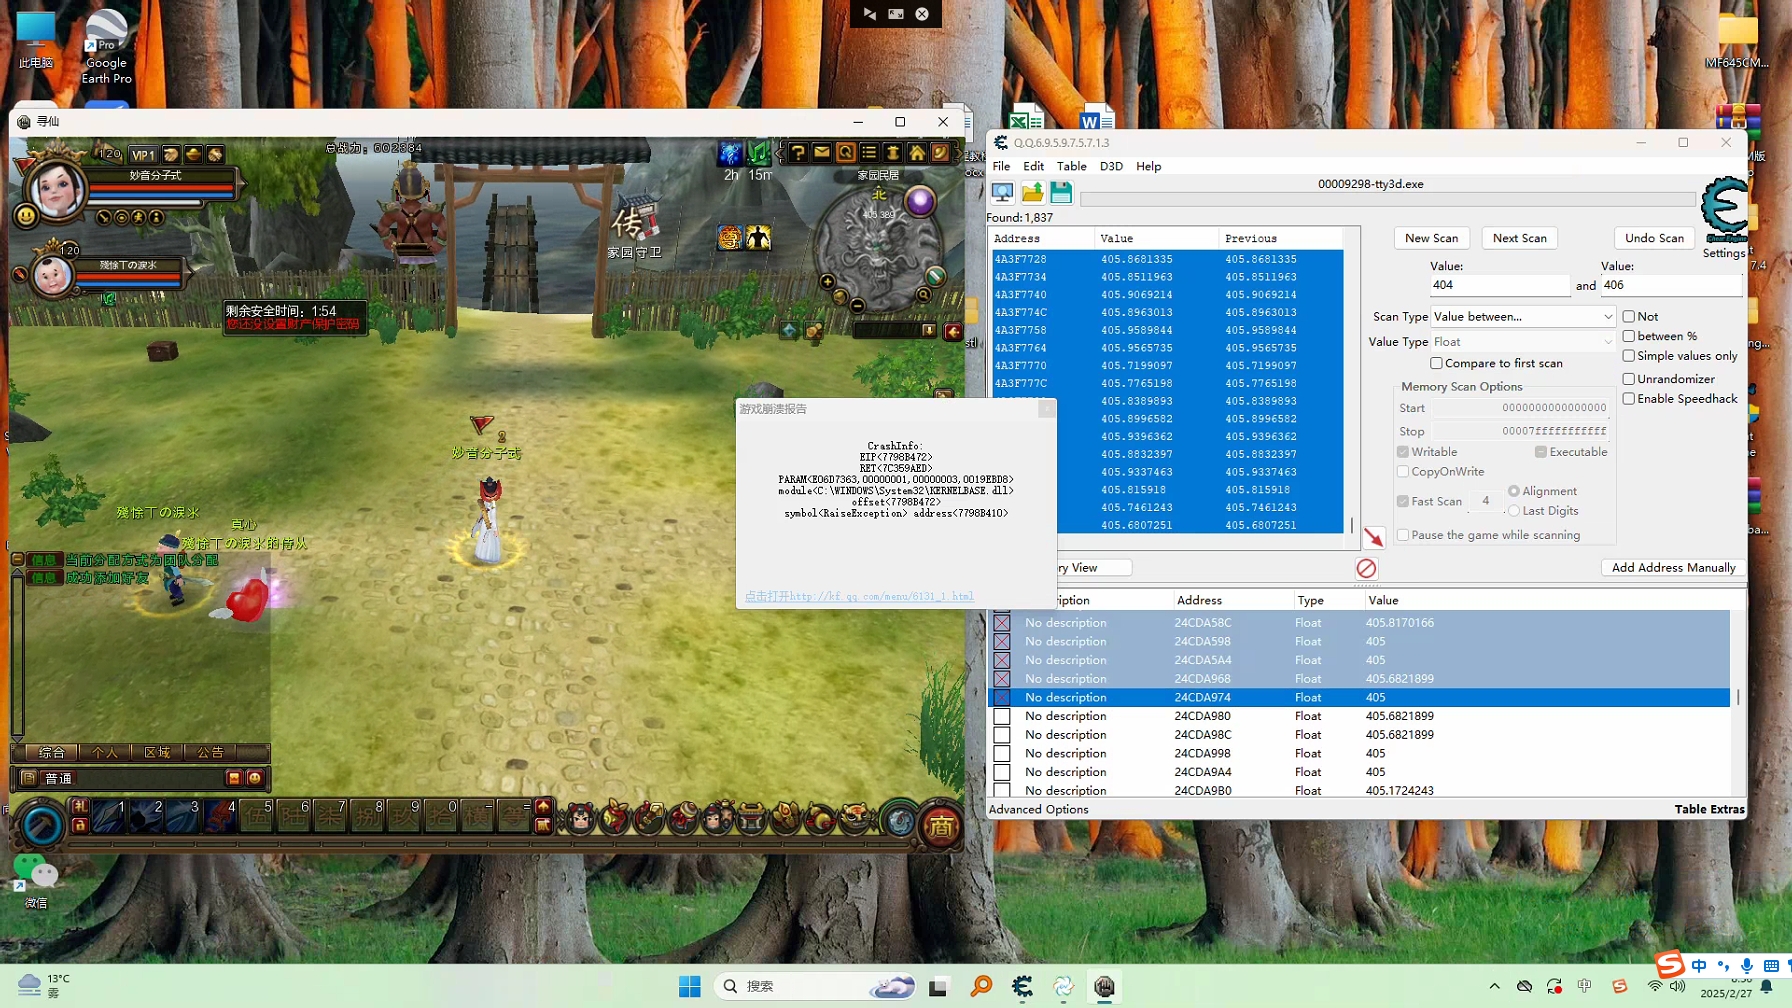Enable Simple values only checkbox
The height and width of the screenshot is (1008, 1792).
pyautogui.click(x=1629, y=355)
